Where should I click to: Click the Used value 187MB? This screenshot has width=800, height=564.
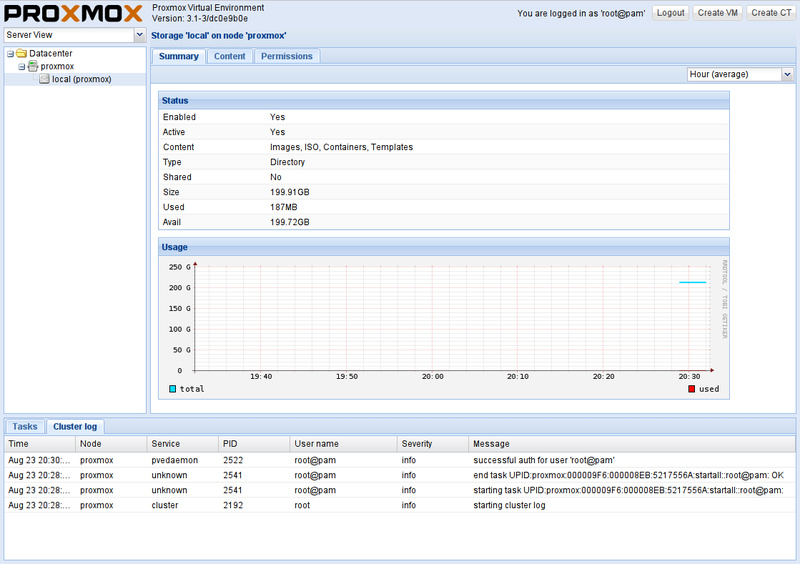click(283, 207)
